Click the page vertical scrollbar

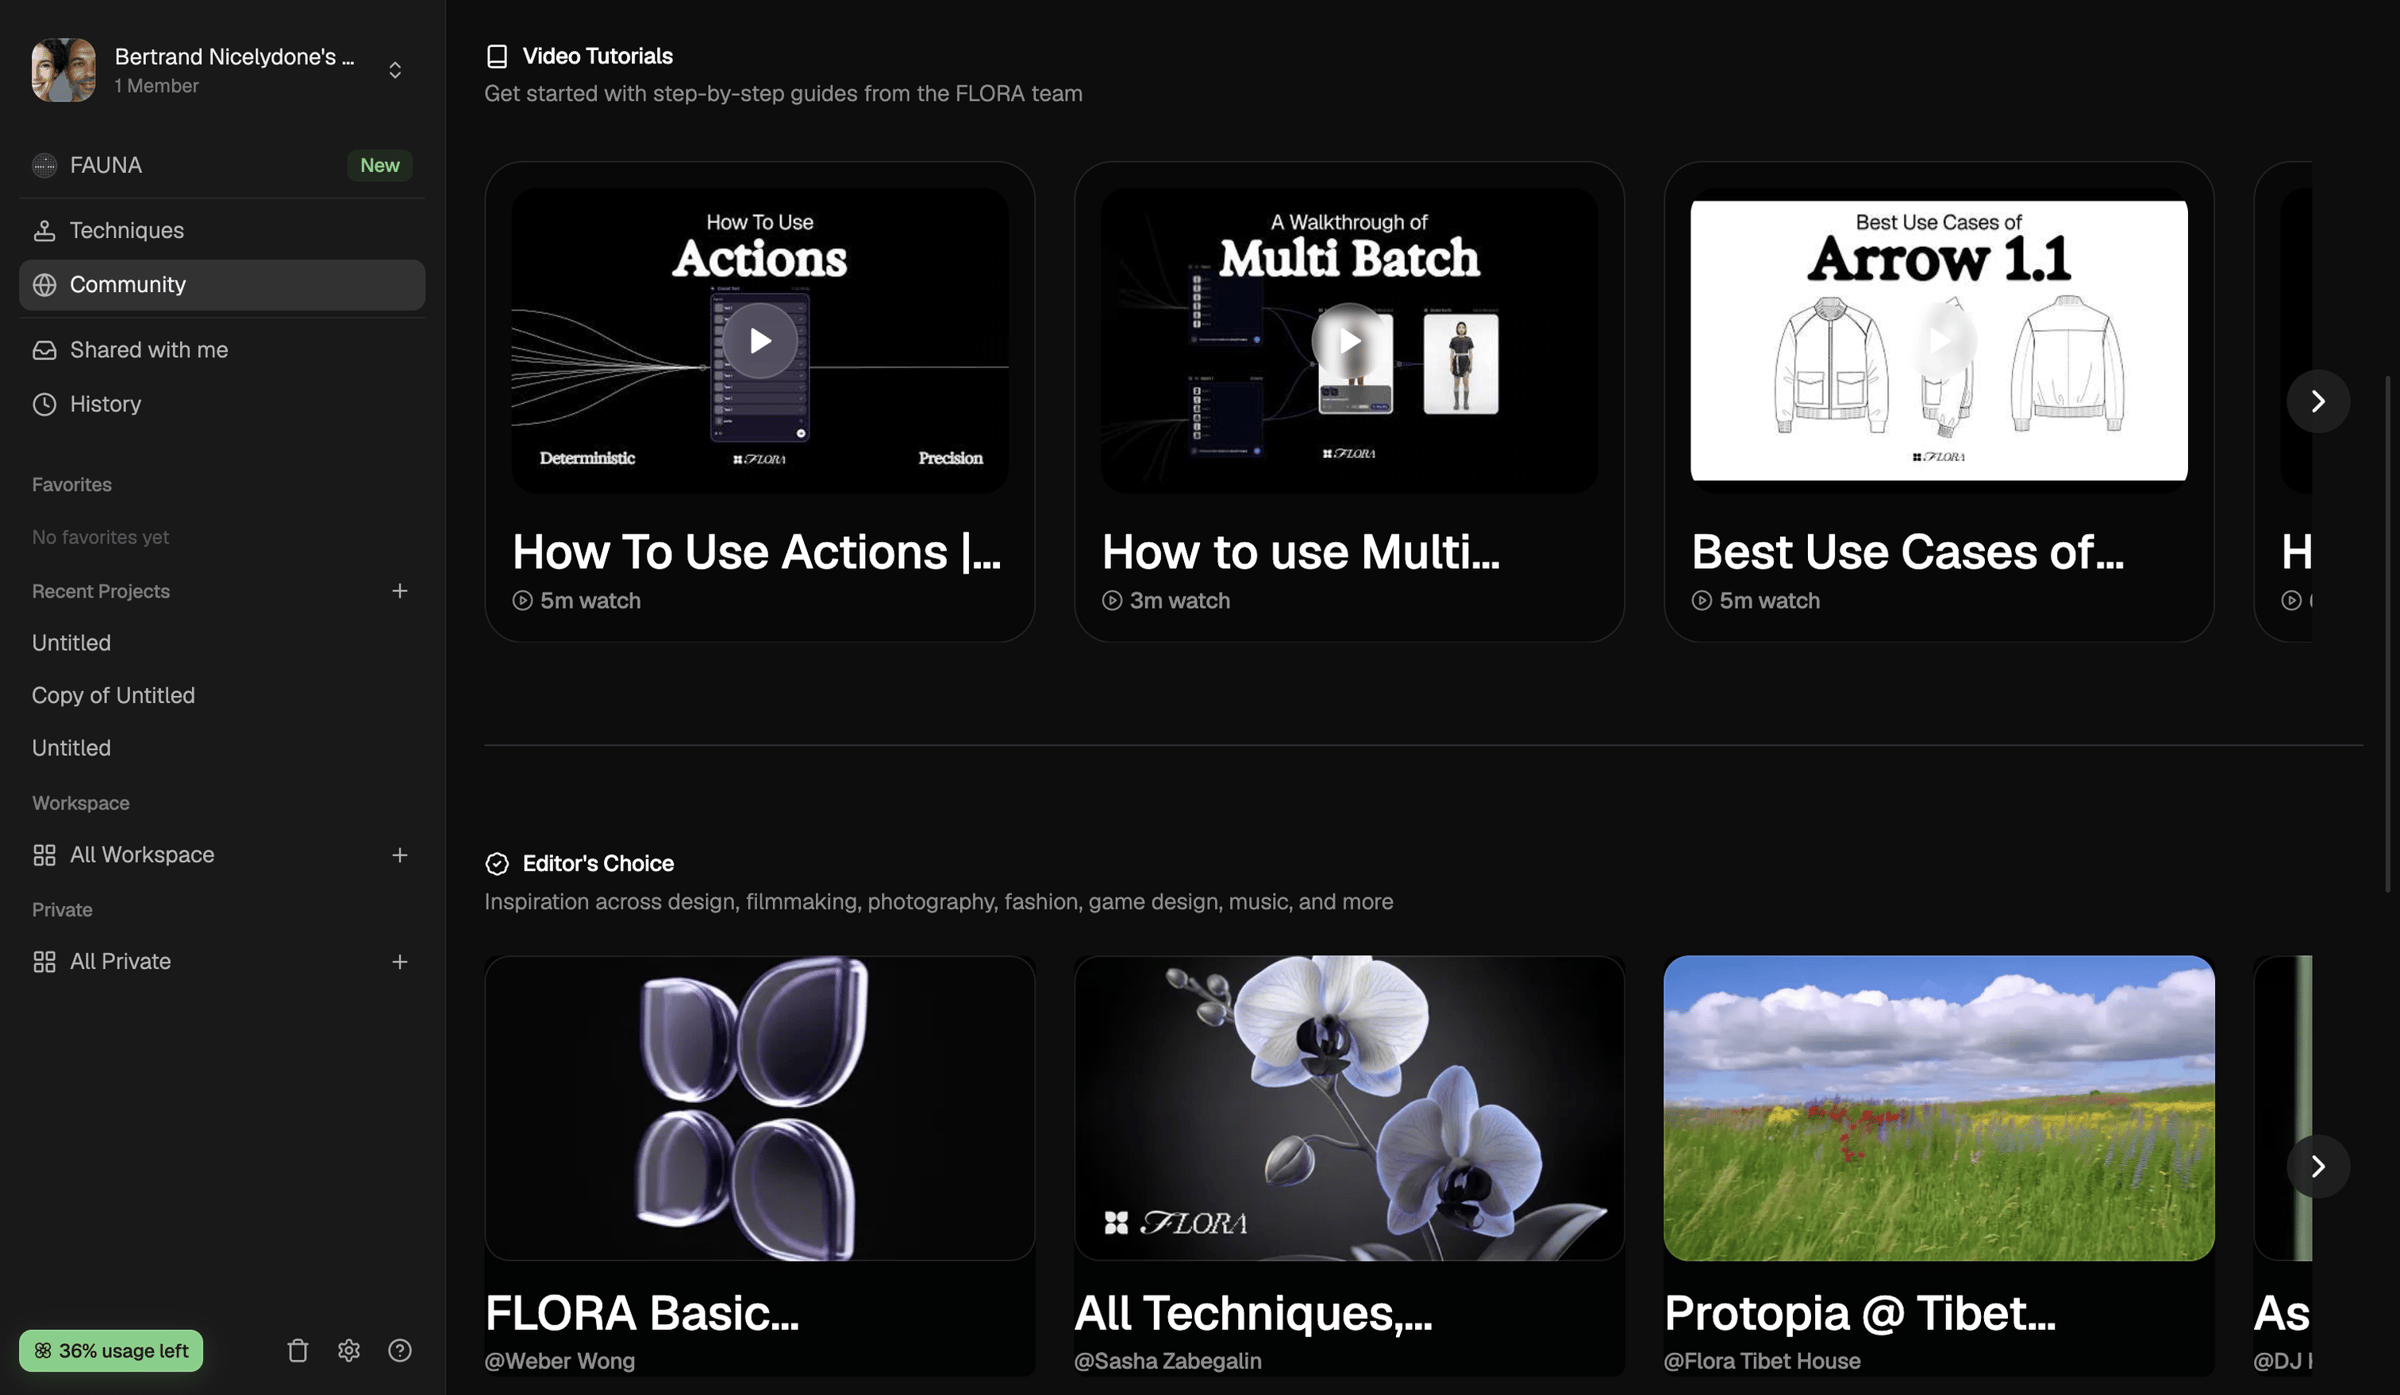[2388, 634]
